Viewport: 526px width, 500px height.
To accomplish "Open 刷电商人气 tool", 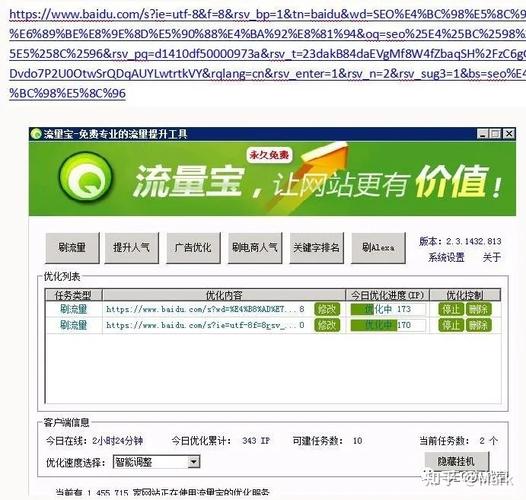I will coord(255,248).
